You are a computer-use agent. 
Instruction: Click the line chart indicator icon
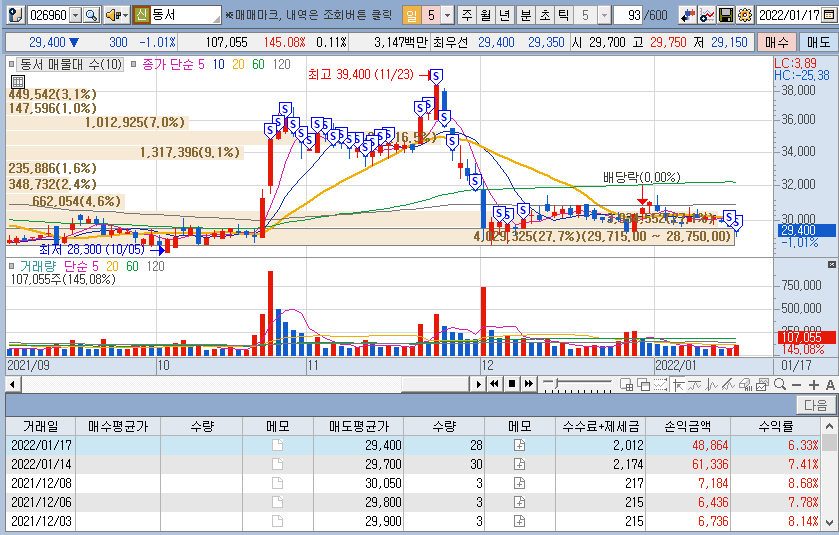click(707, 15)
